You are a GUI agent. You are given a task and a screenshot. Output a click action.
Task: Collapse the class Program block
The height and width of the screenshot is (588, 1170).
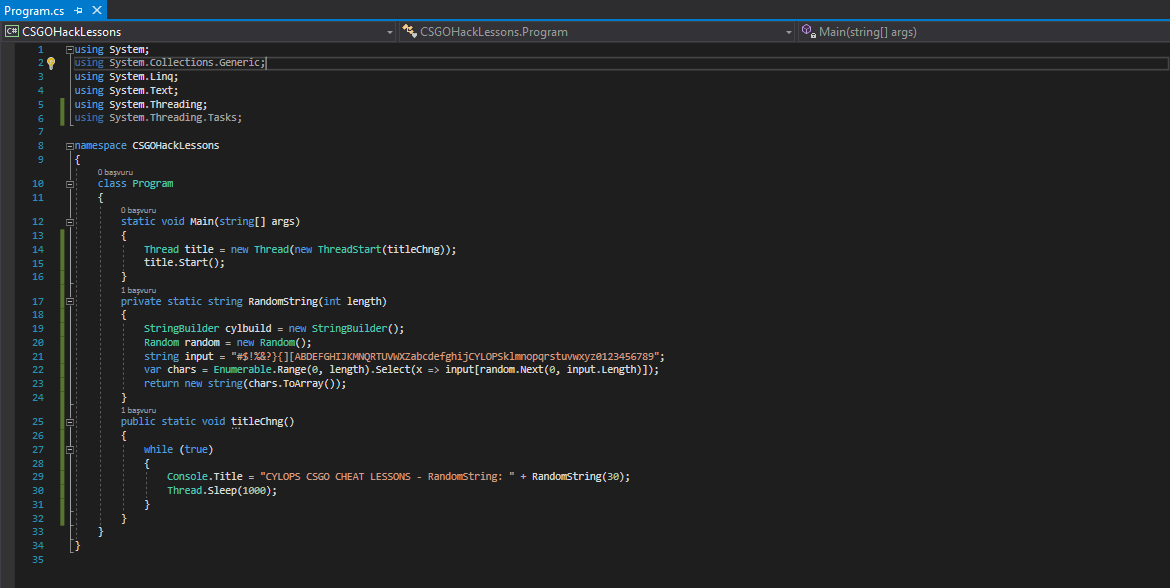[69, 184]
